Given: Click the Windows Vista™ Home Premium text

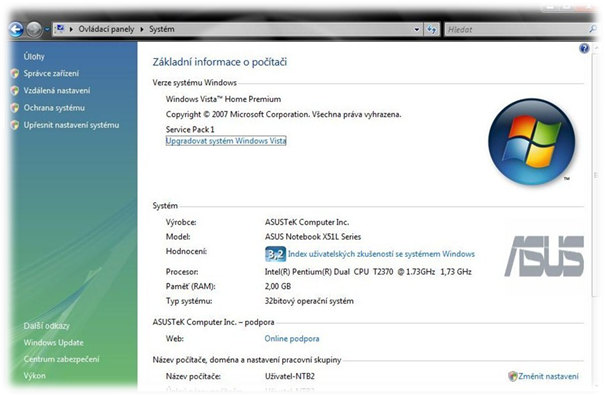Looking at the screenshot, I should click(223, 99).
